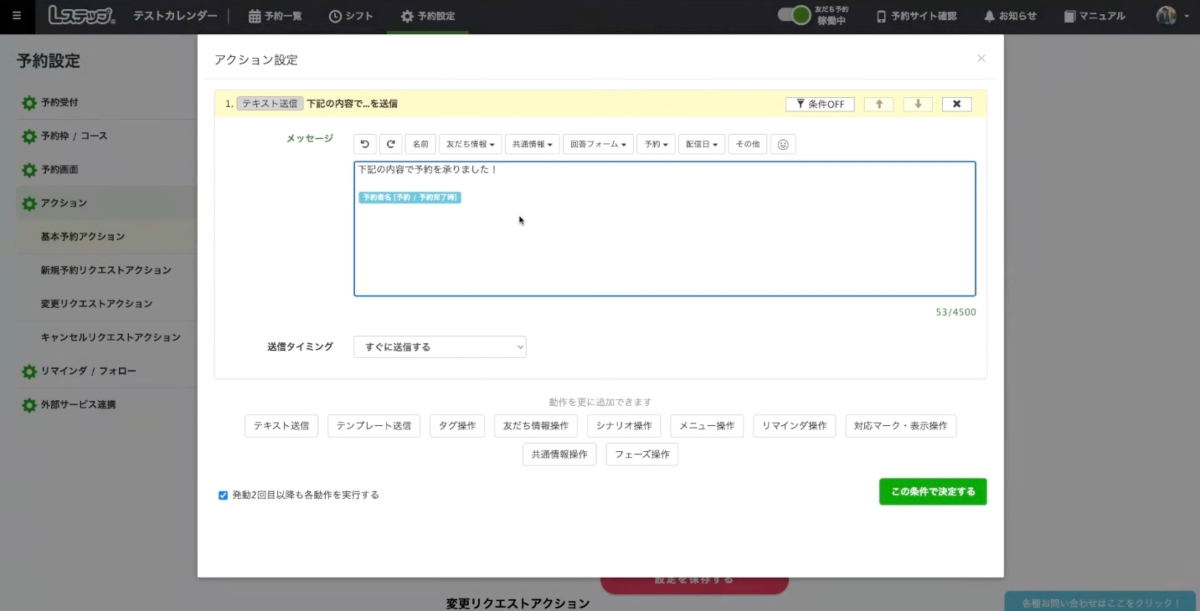Viewport: 1200px width, 611px height.
Task: Click the undo arrow in message toolbar
Action: [365, 145]
